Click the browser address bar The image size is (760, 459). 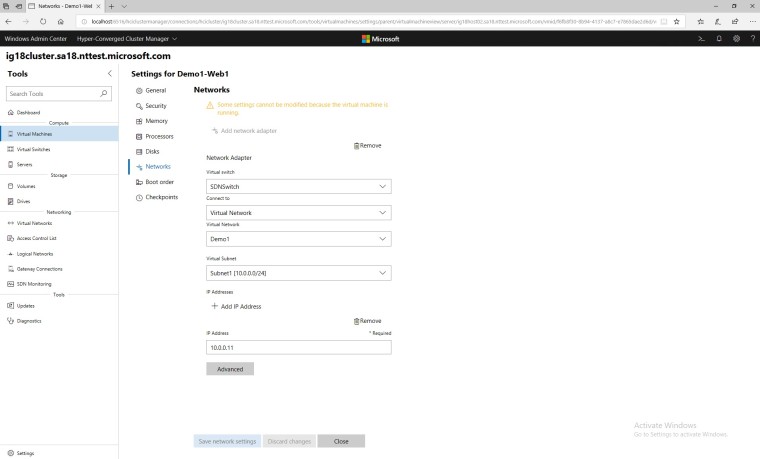373,21
